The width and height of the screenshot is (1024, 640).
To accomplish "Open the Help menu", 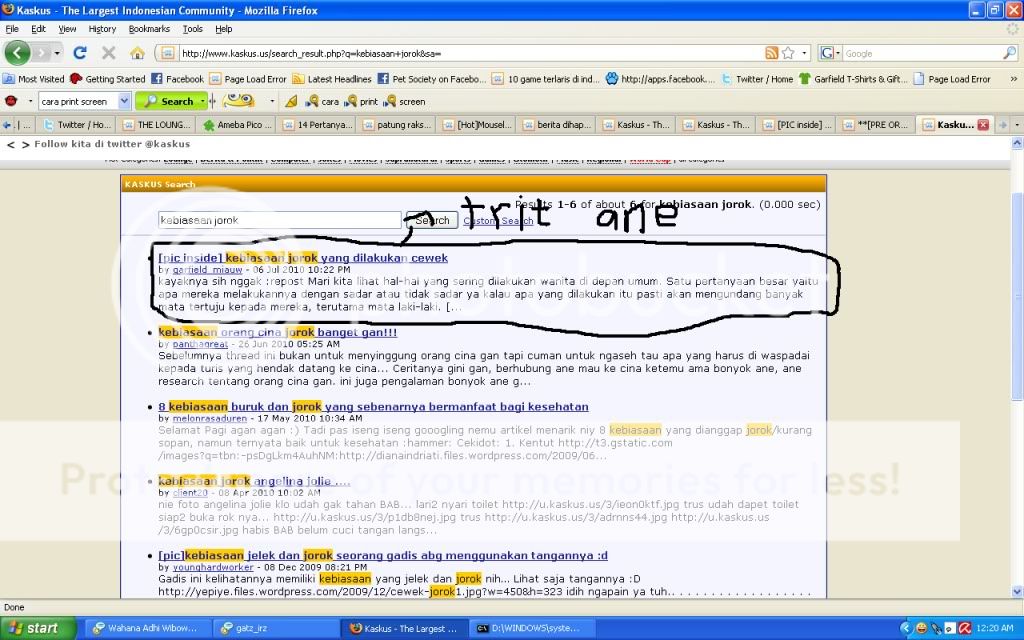I will coord(223,29).
